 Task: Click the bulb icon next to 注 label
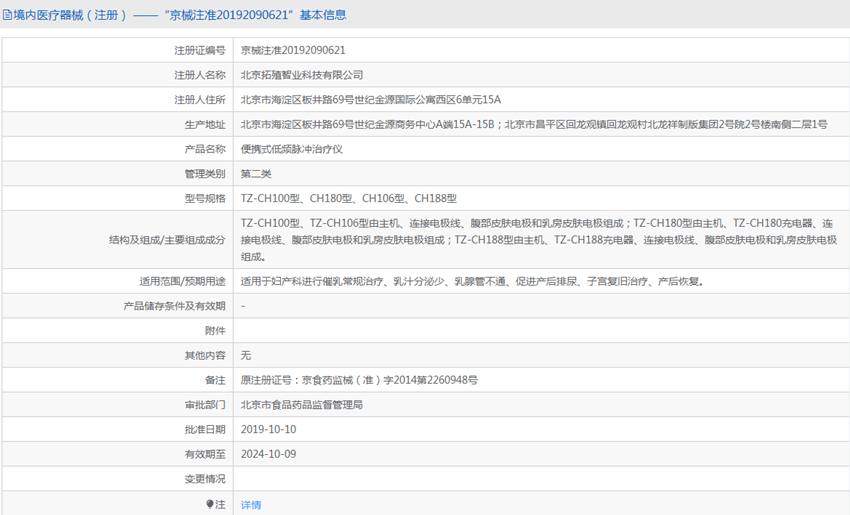tap(210, 504)
